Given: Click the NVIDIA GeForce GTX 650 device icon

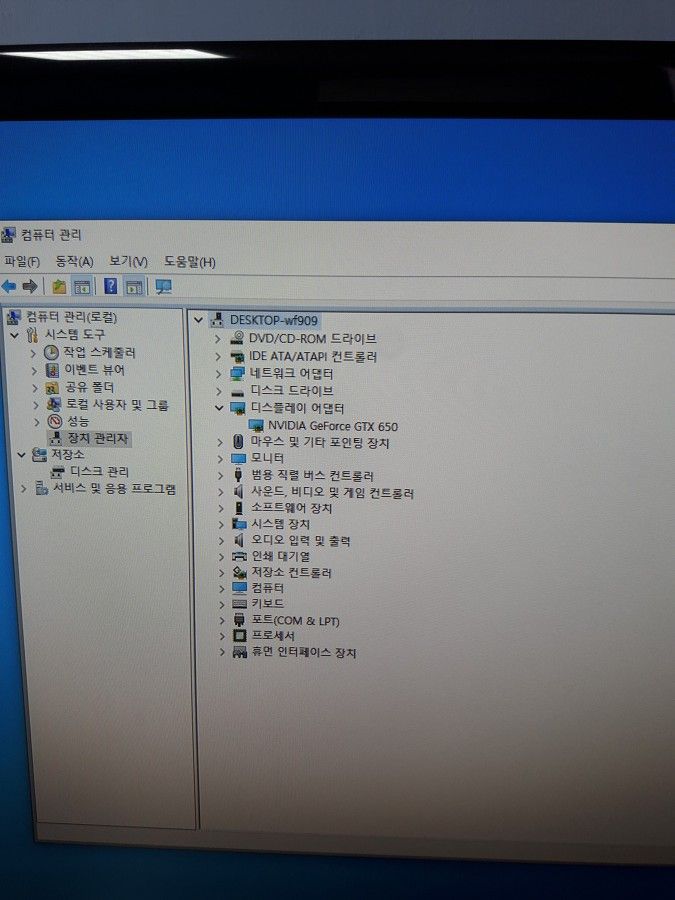Looking at the screenshot, I should 255,426.
